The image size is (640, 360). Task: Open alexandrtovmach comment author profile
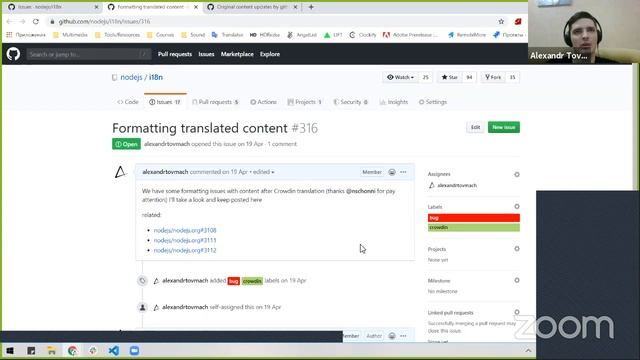[165, 172]
